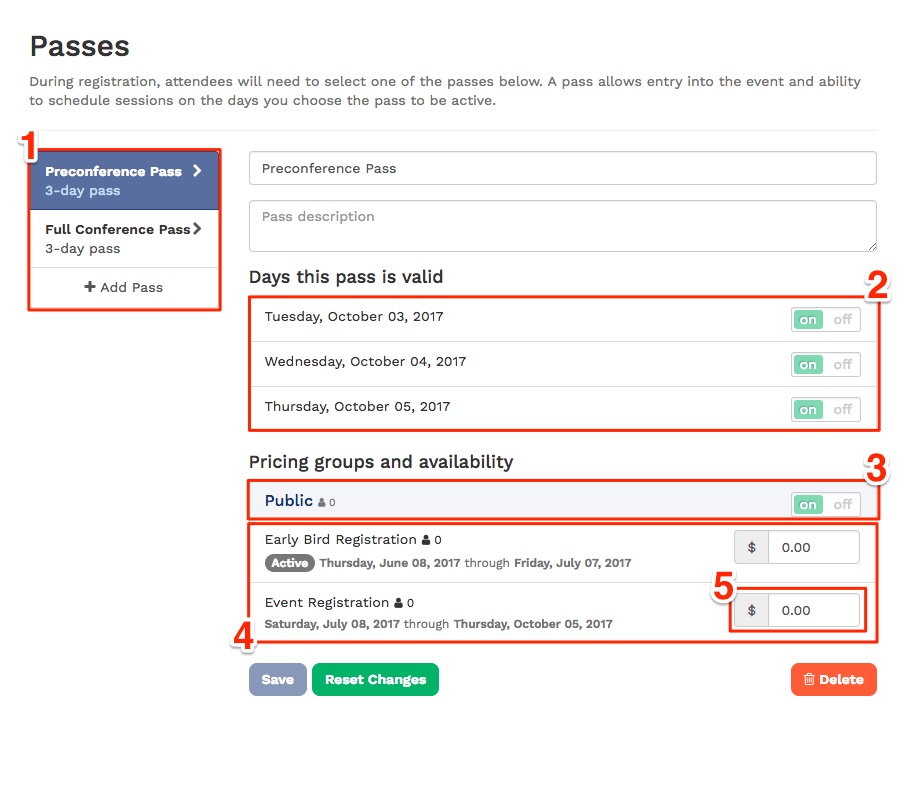Screen dimensions: 917x797
Task: Click the Pass description field
Action: pos(562,226)
